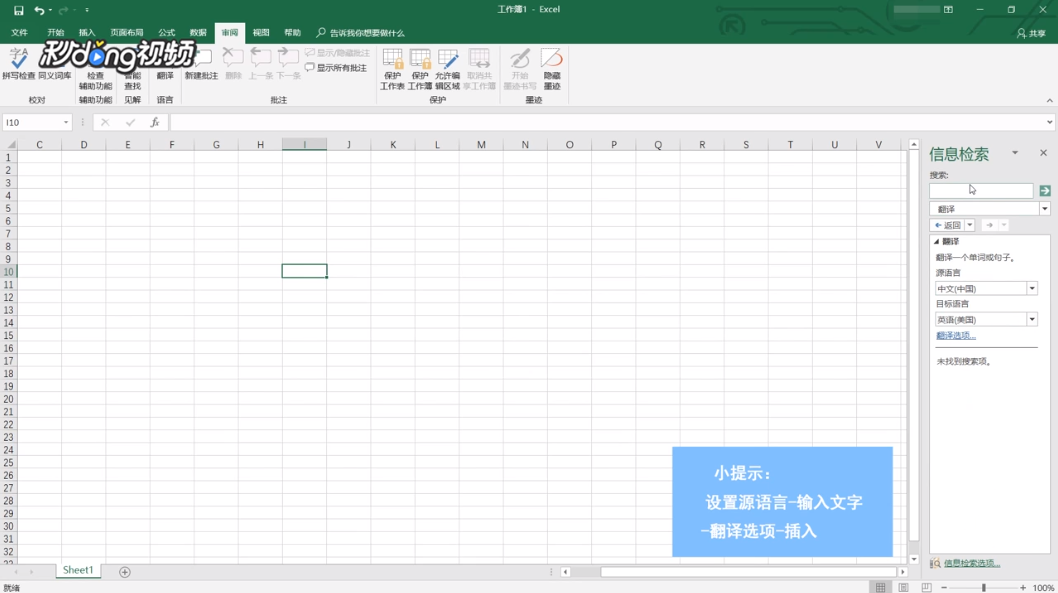Click the formula bar input area

[x=607, y=122]
